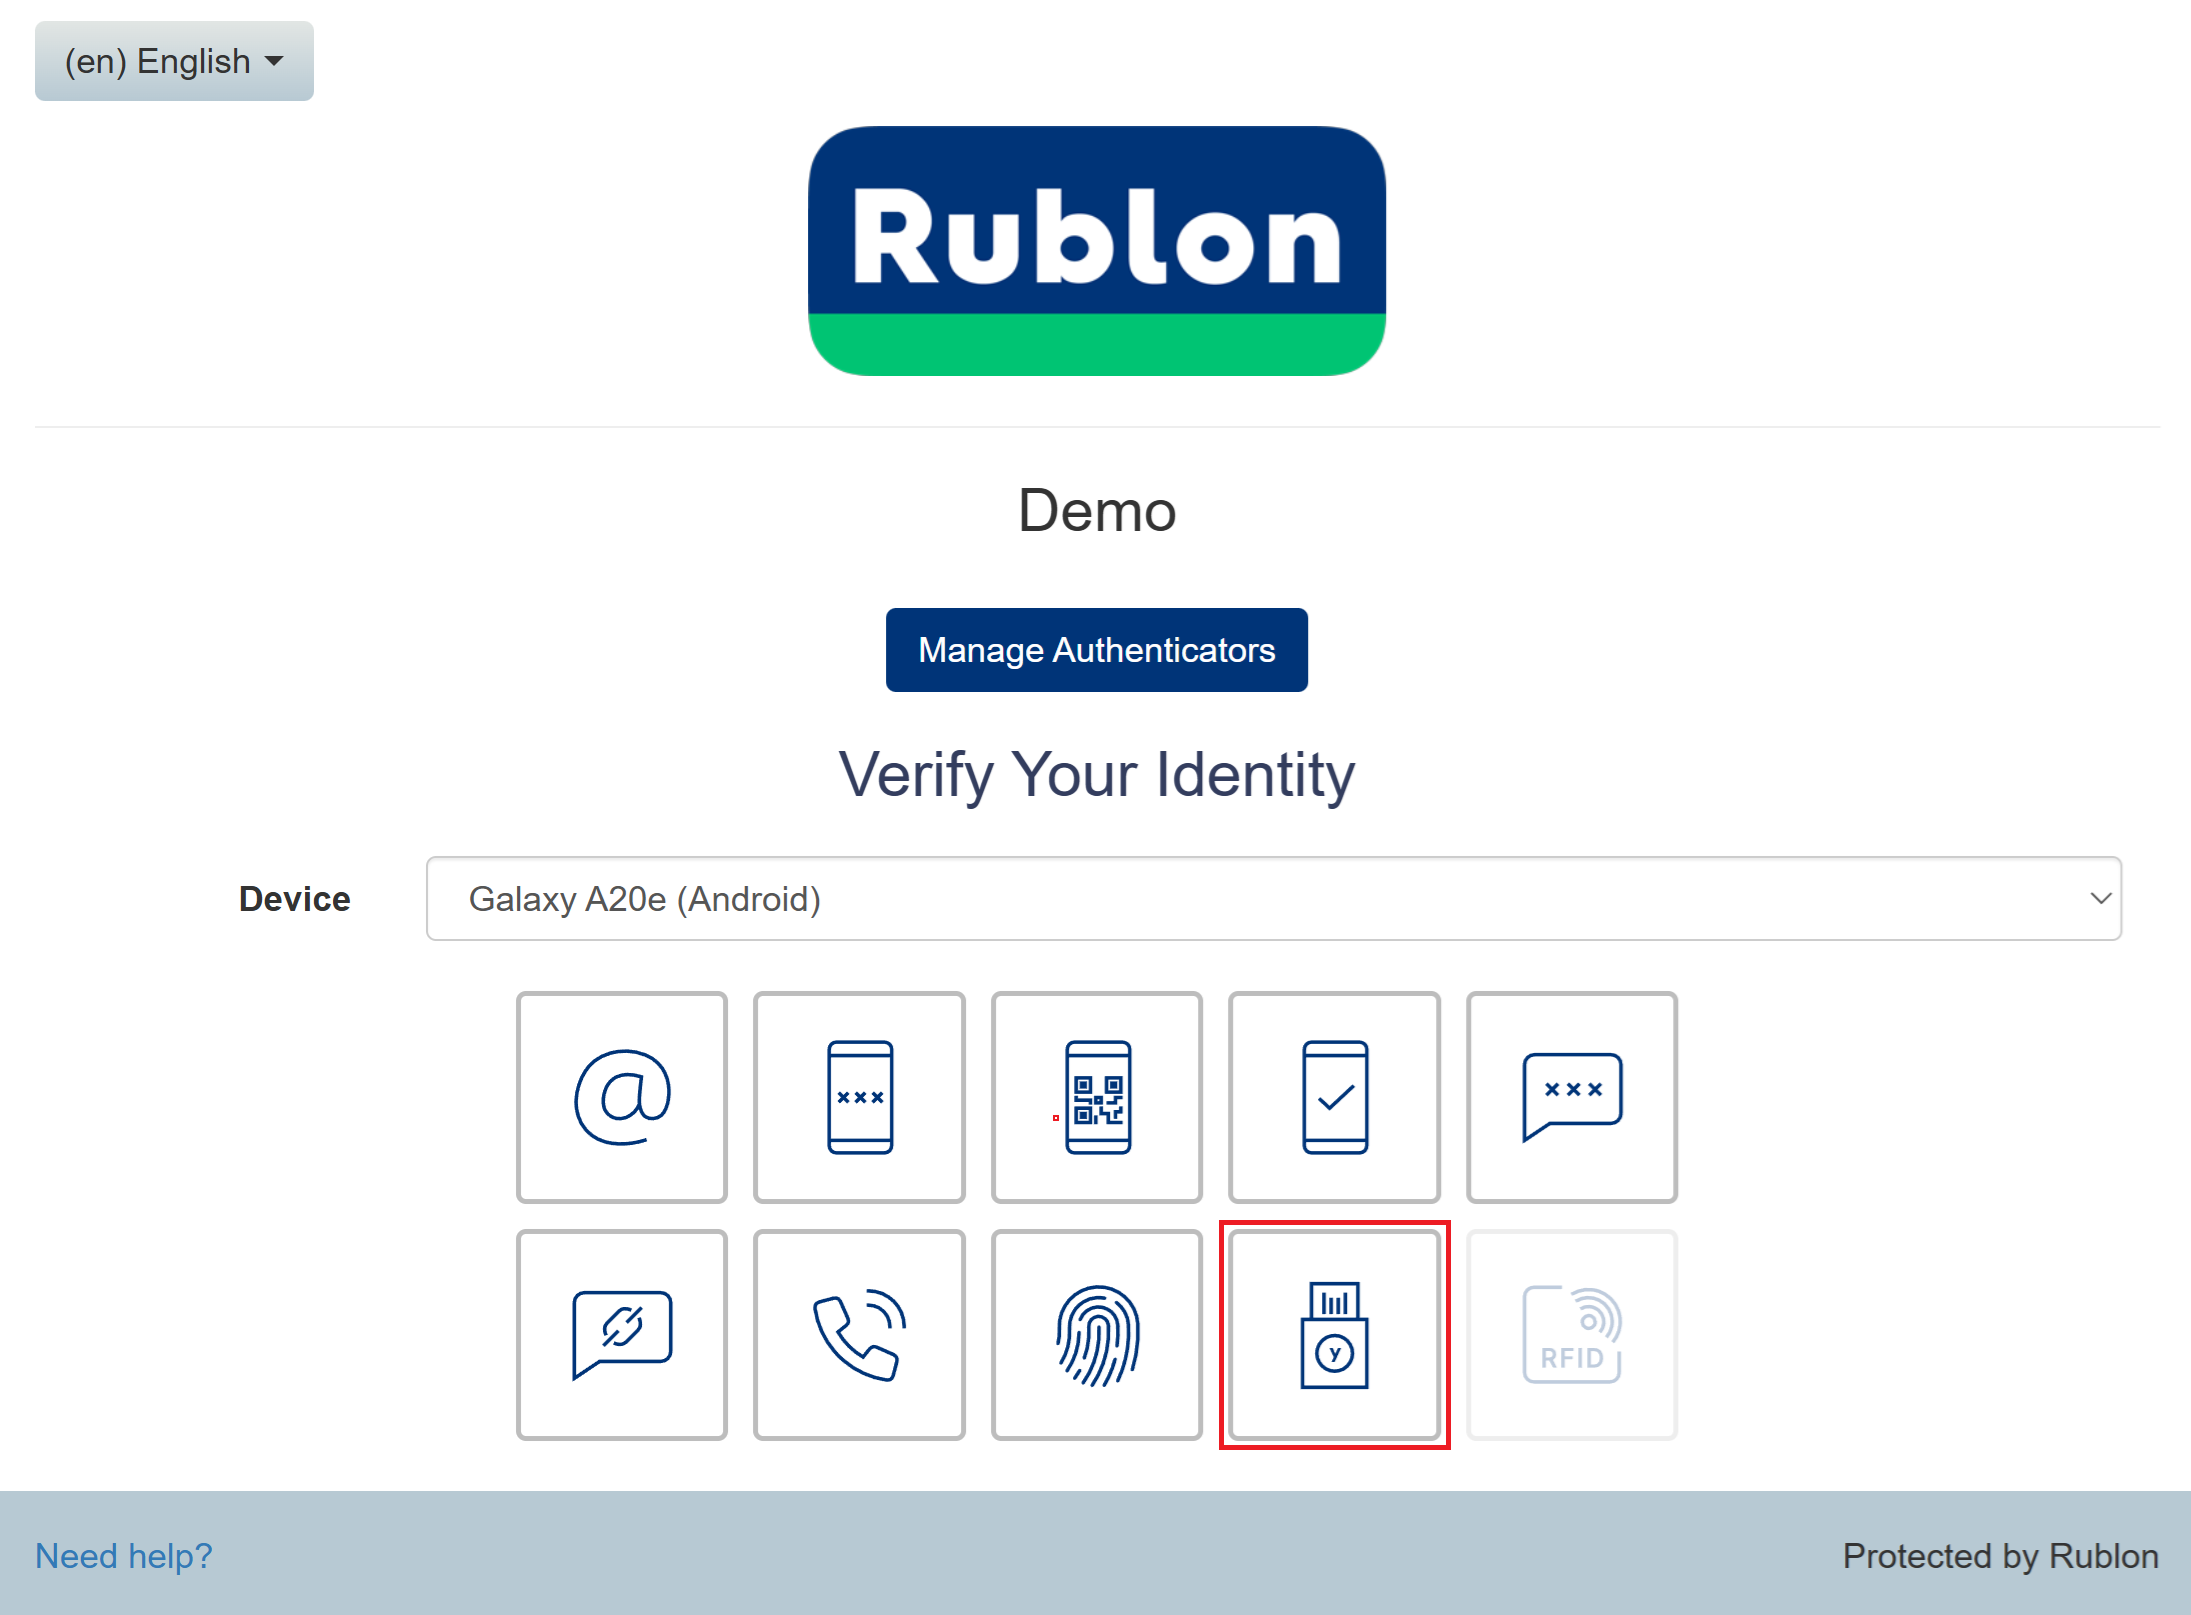Select the QR Code authentication method
Image resolution: width=2191 pixels, height=1615 pixels.
click(1097, 1097)
